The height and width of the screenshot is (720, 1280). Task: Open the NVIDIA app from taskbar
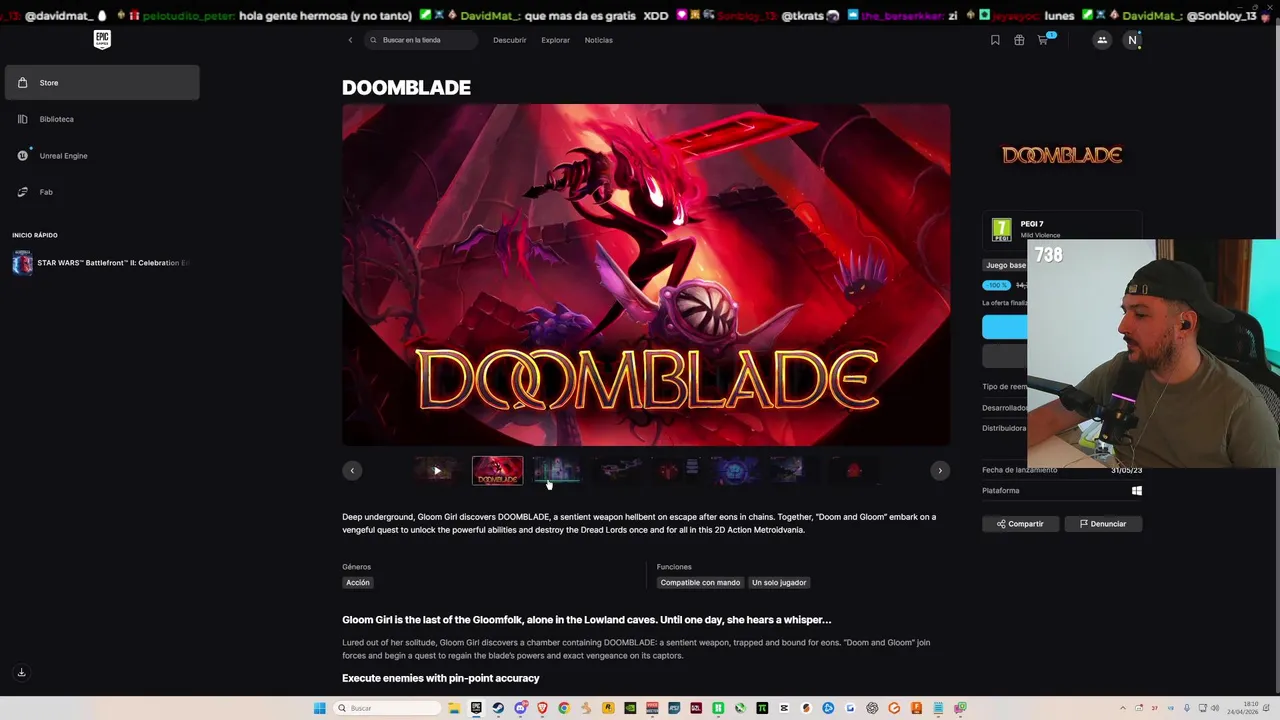tap(630, 708)
